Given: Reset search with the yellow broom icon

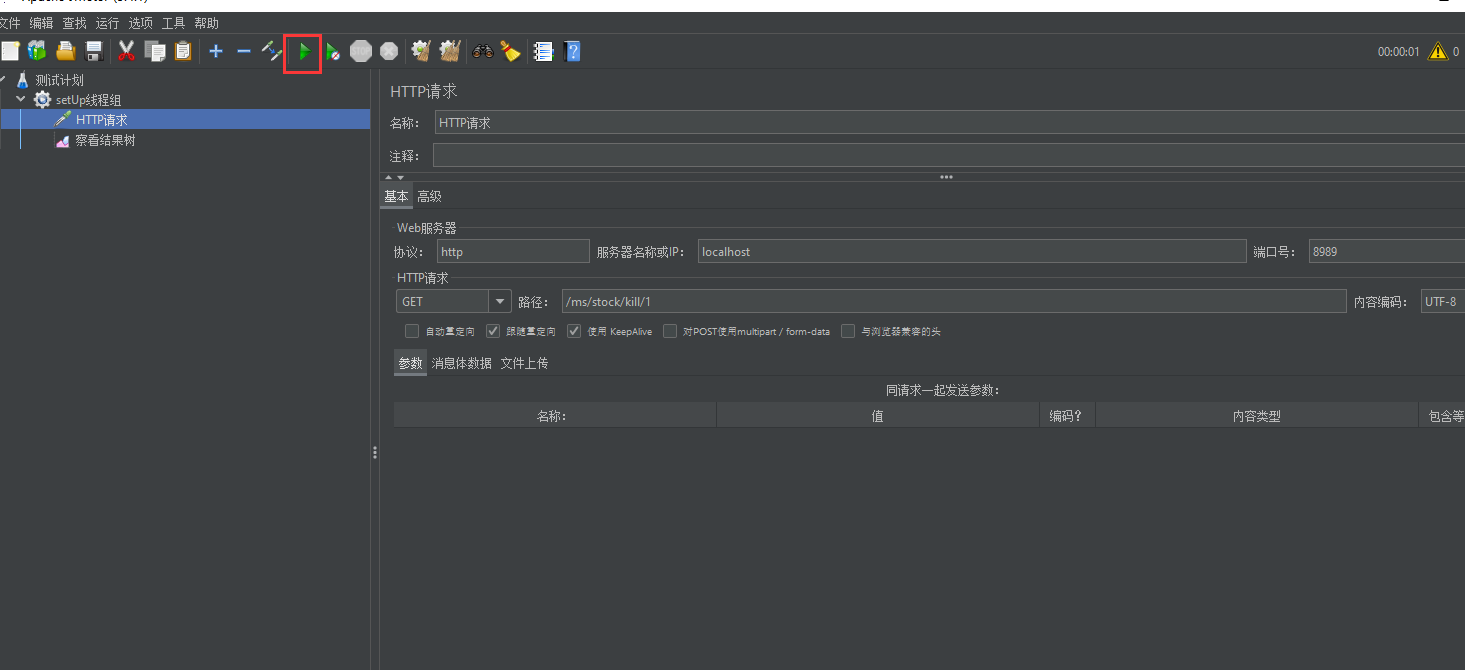Looking at the screenshot, I should (x=511, y=51).
